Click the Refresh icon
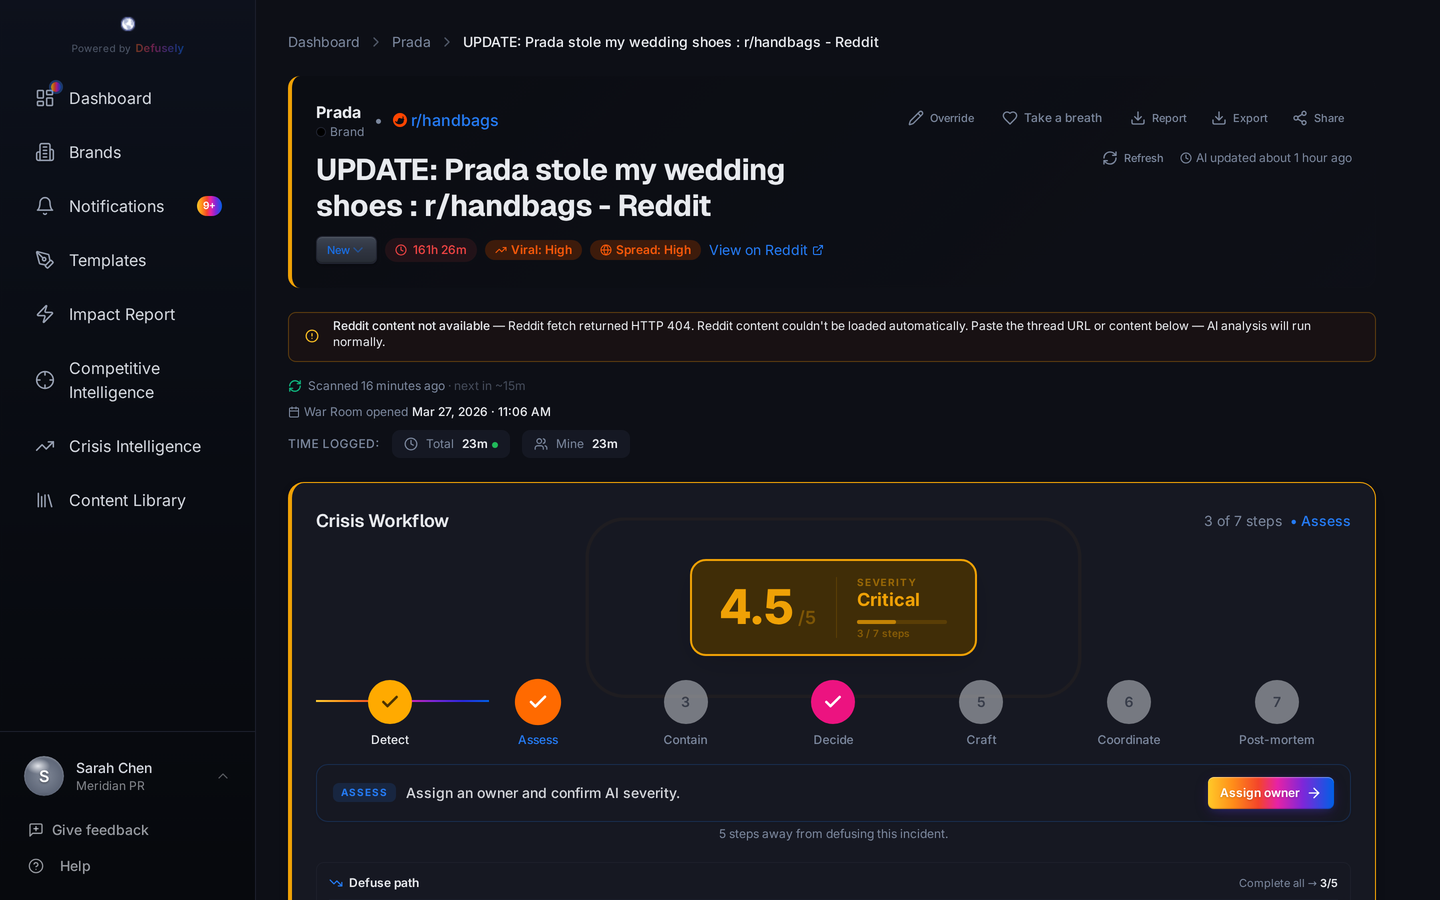Viewport: 1440px width, 900px height. (x=1110, y=158)
